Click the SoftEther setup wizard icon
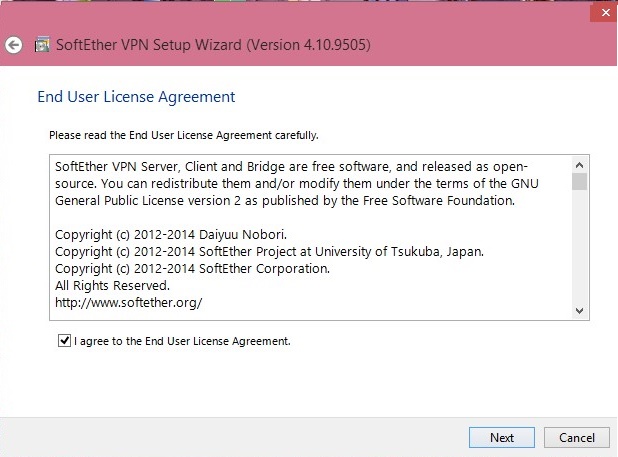Viewport: 618px width, 457px height. tap(42, 45)
